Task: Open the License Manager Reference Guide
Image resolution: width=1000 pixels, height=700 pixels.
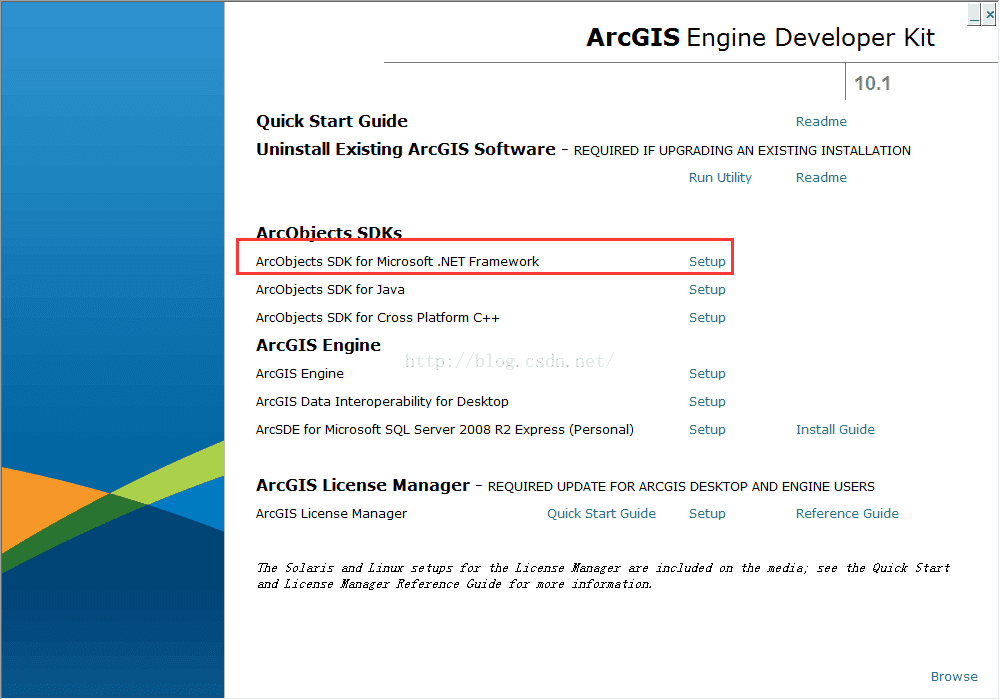Action: (x=847, y=513)
